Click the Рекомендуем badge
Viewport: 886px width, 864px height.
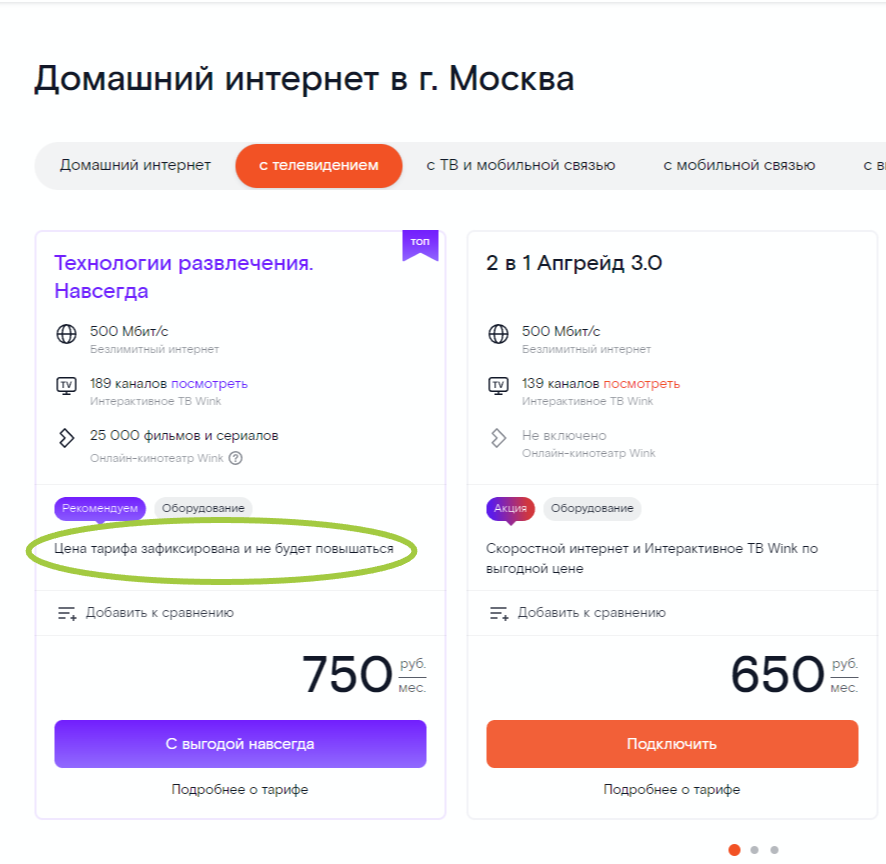(x=100, y=508)
